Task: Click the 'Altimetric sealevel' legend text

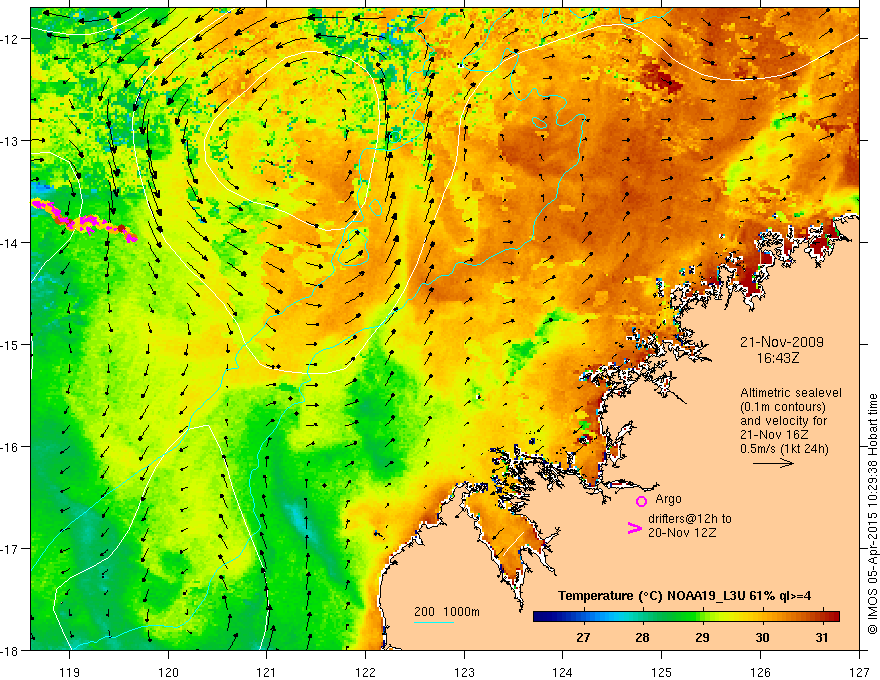Action: 791,393
